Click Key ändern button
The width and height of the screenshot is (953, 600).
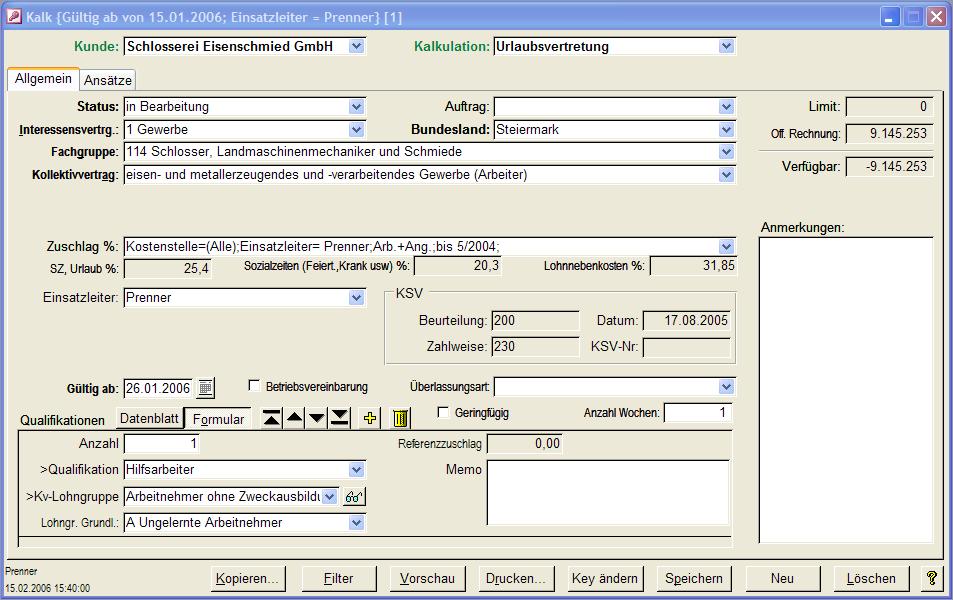[605, 578]
